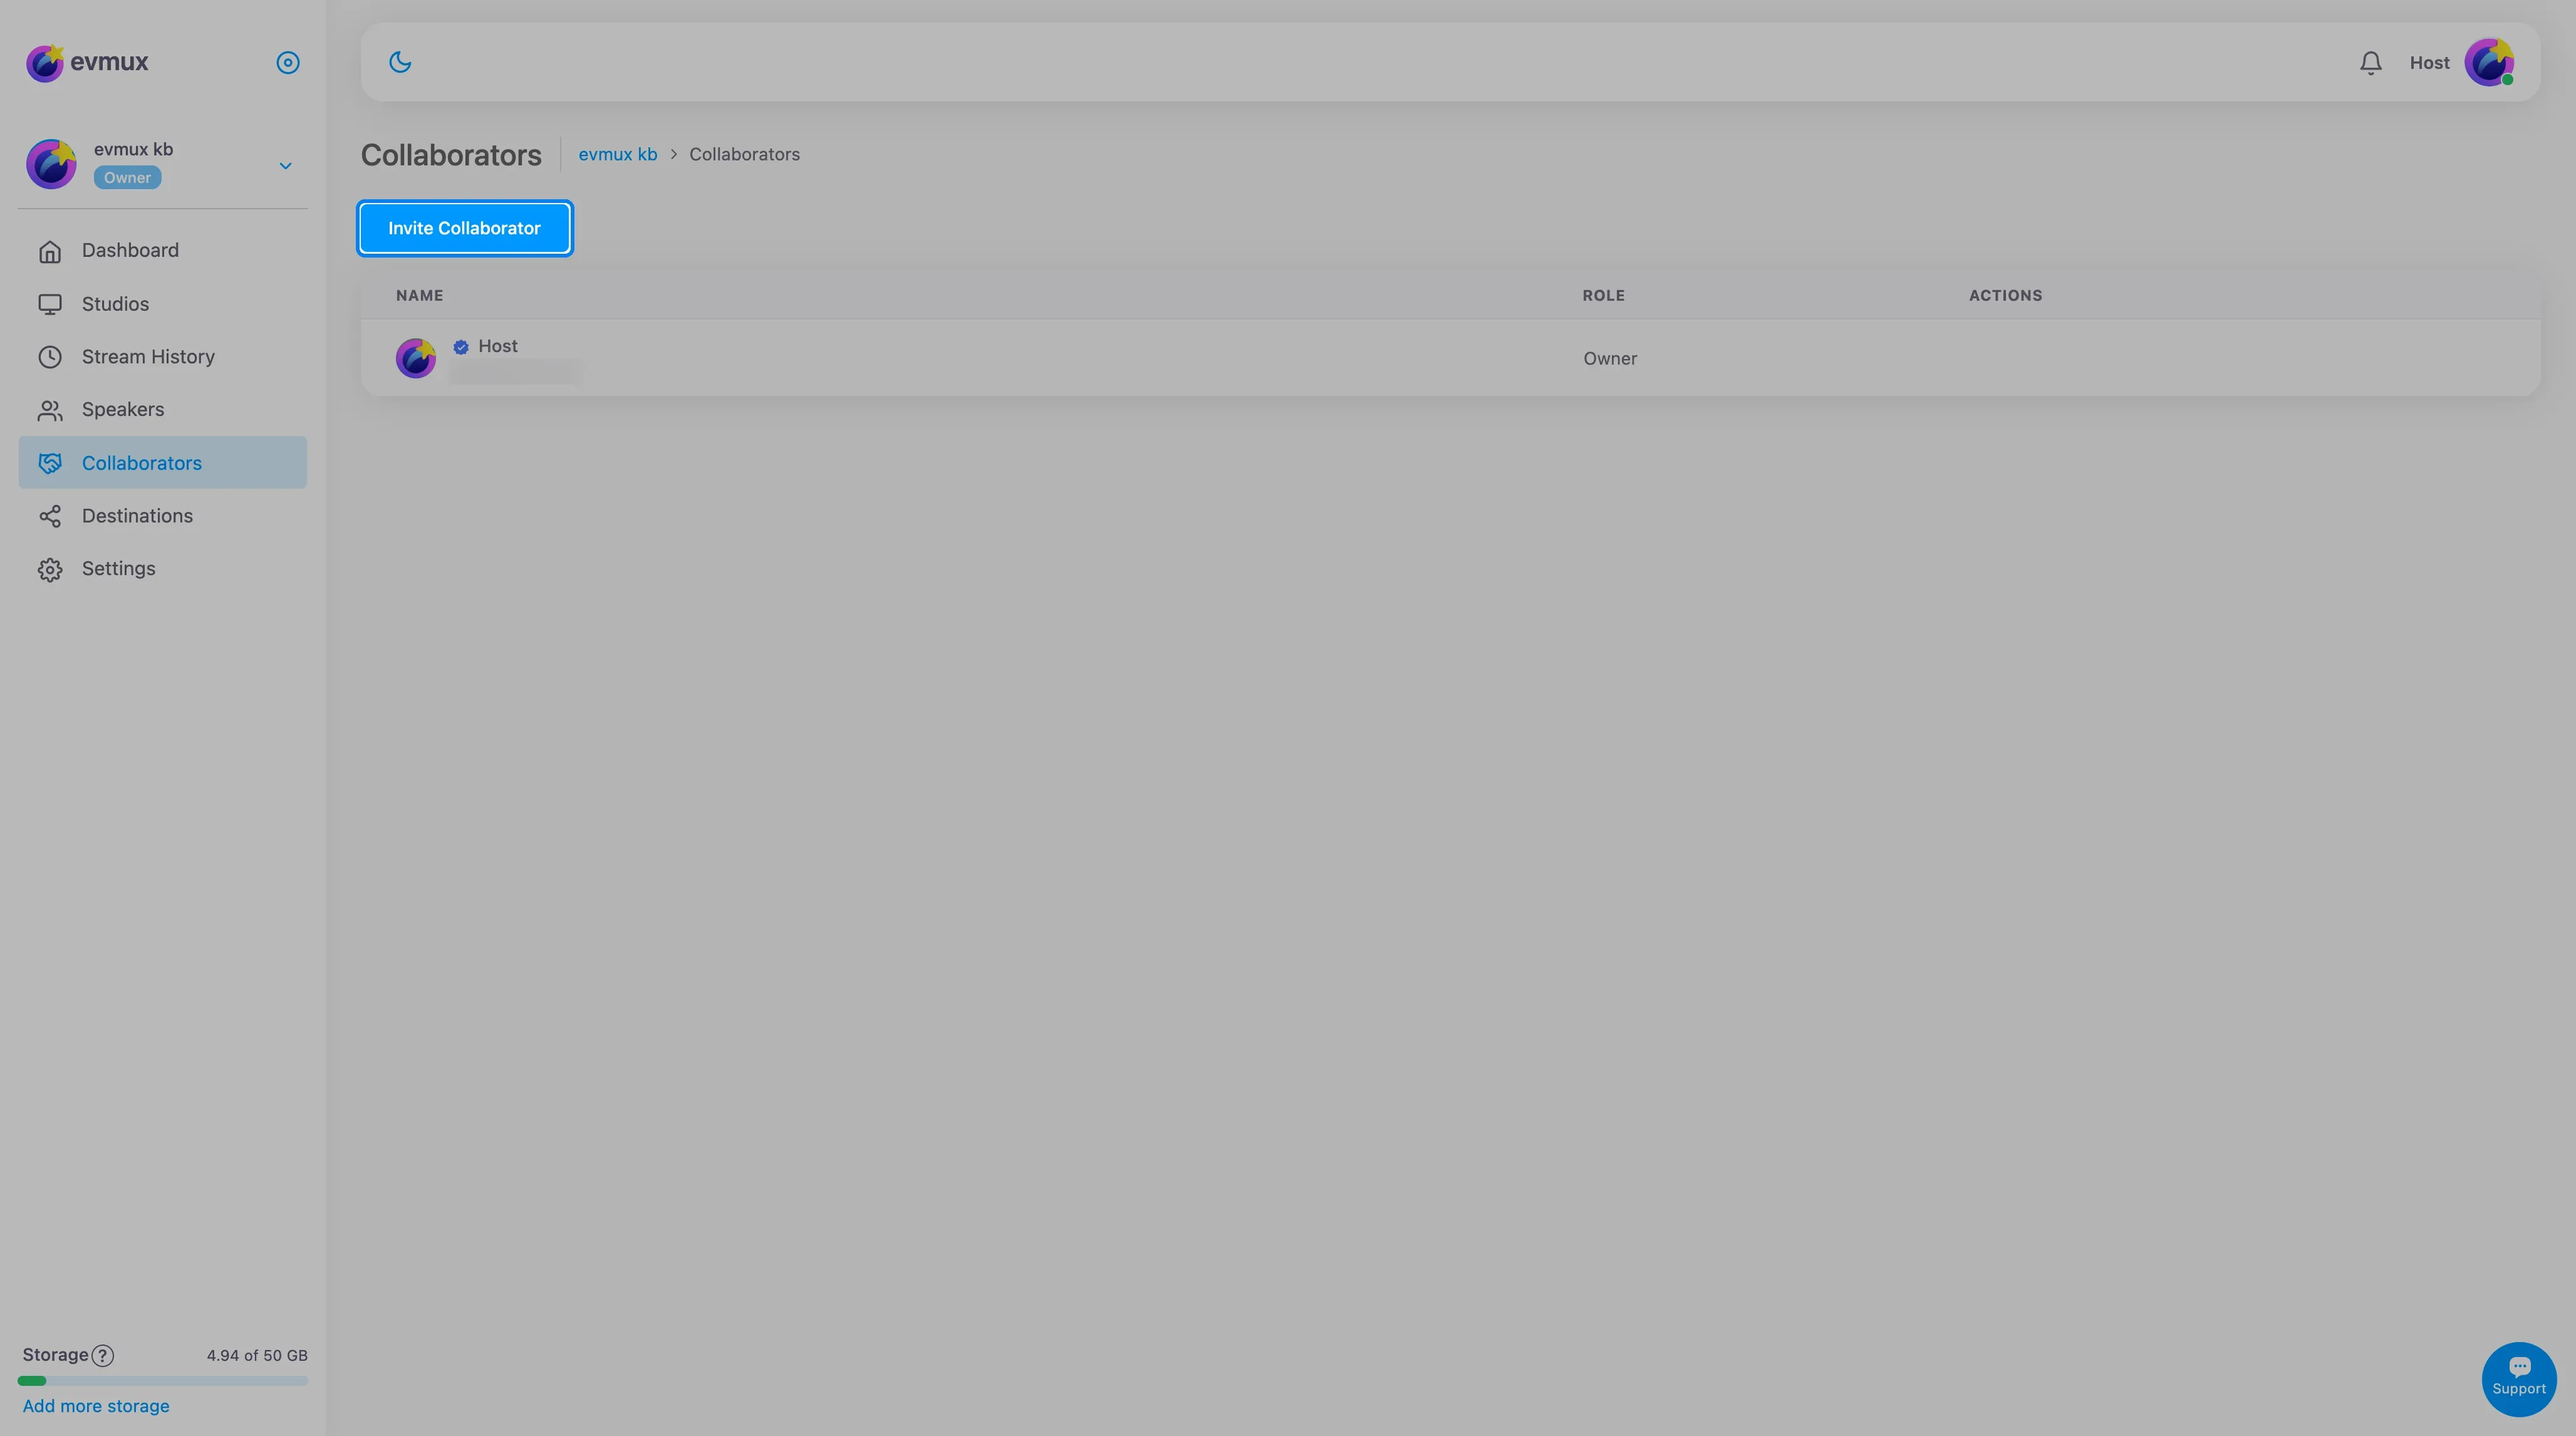2576x1436 pixels.
Task: Follow the evmux kb breadcrumb link
Action: [x=618, y=154]
